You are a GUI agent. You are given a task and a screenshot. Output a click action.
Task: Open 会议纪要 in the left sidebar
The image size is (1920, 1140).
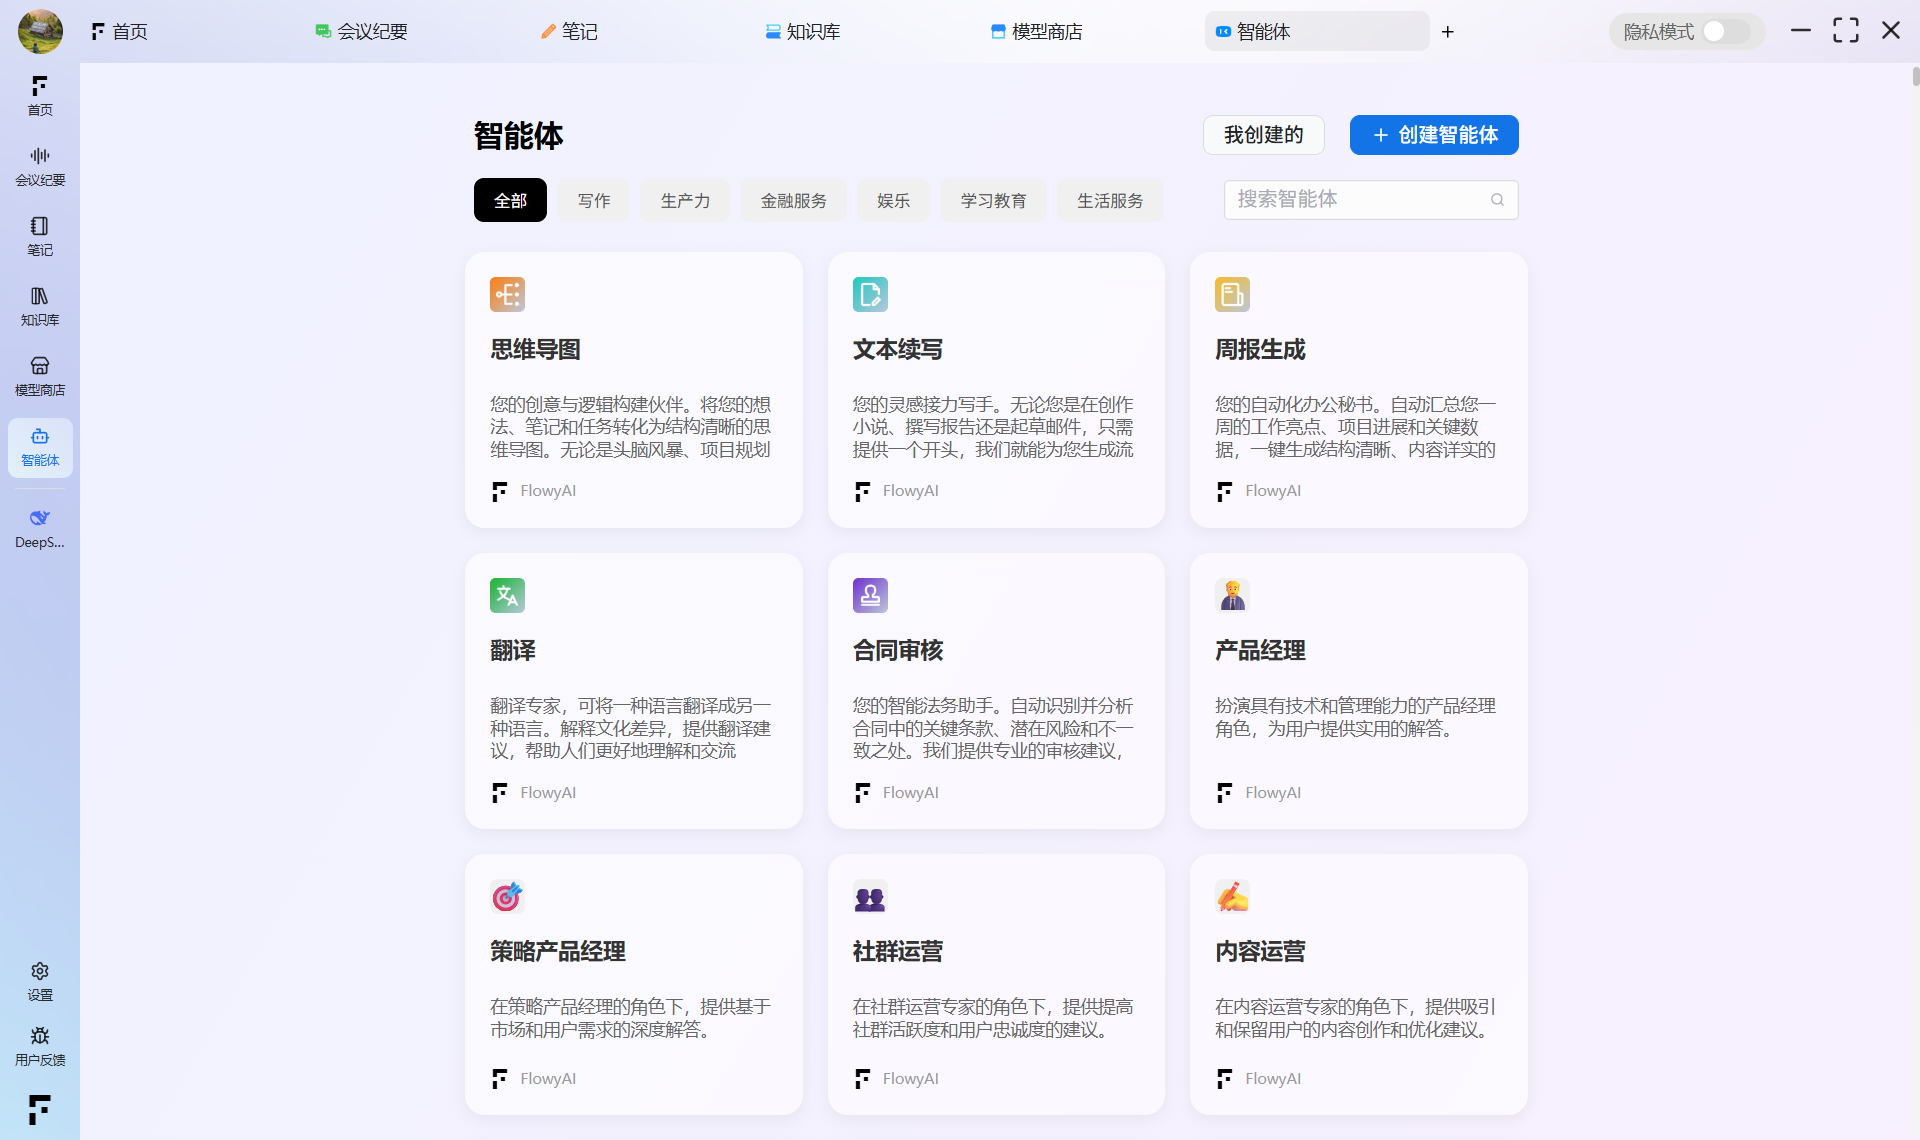(40, 165)
